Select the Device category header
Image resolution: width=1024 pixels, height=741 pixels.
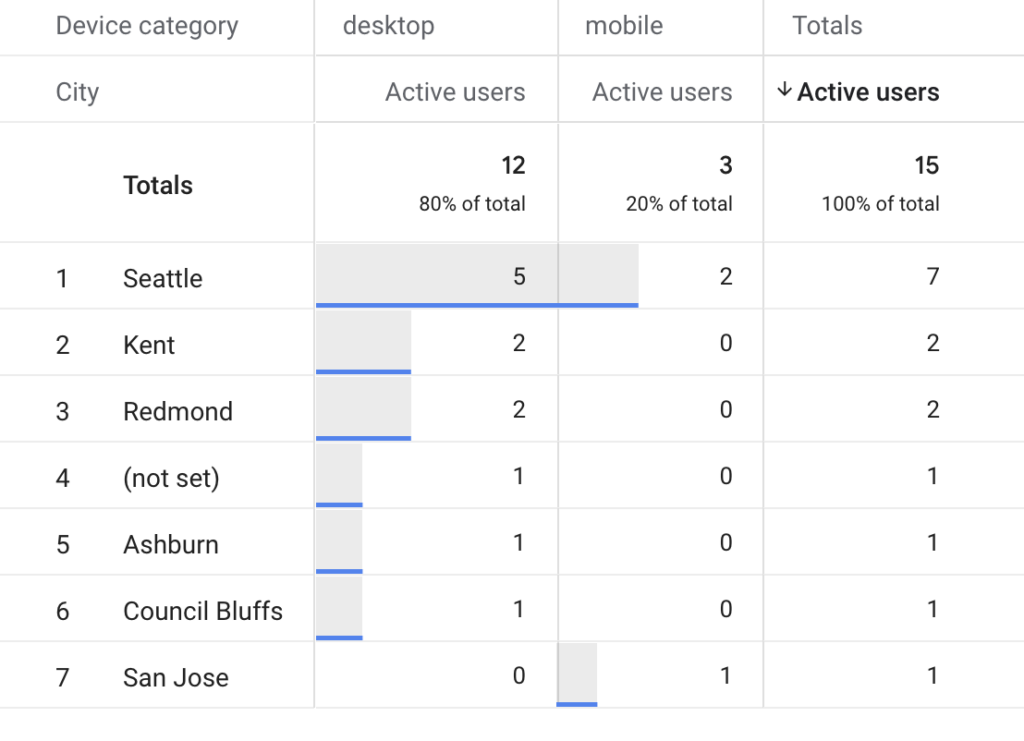(x=147, y=26)
